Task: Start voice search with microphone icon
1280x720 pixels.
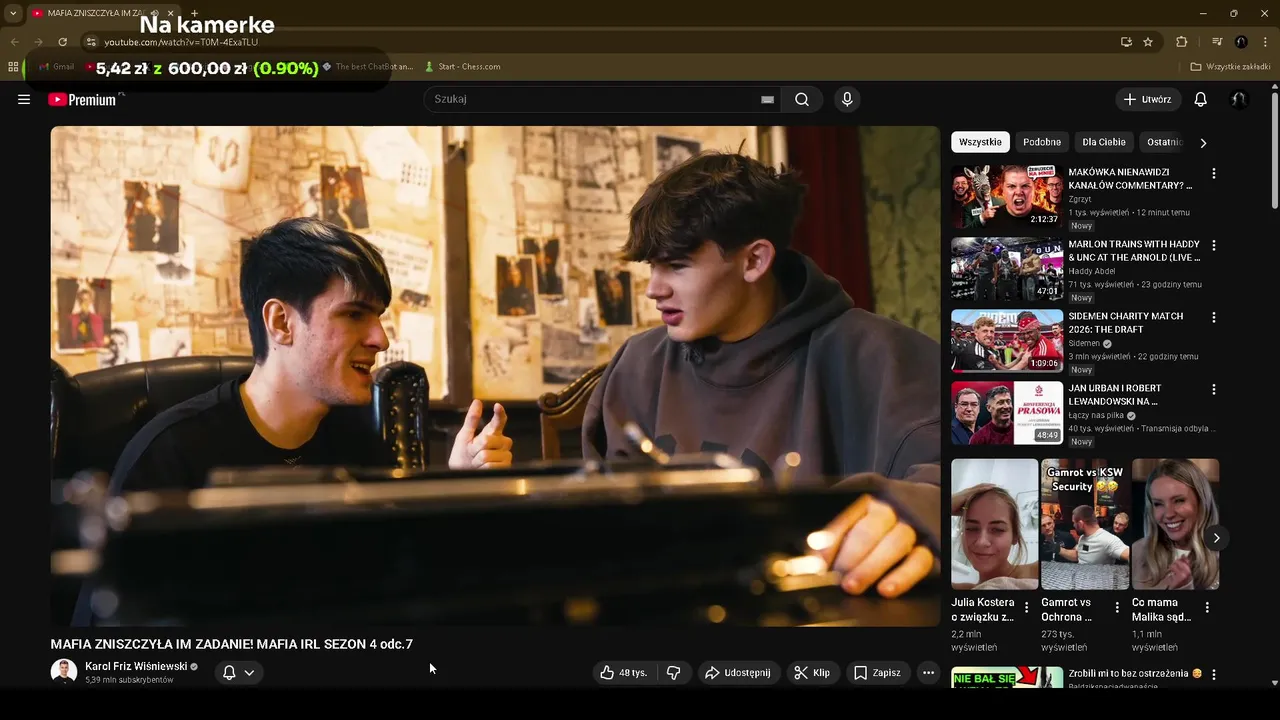Action: click(x=847, y=99)
